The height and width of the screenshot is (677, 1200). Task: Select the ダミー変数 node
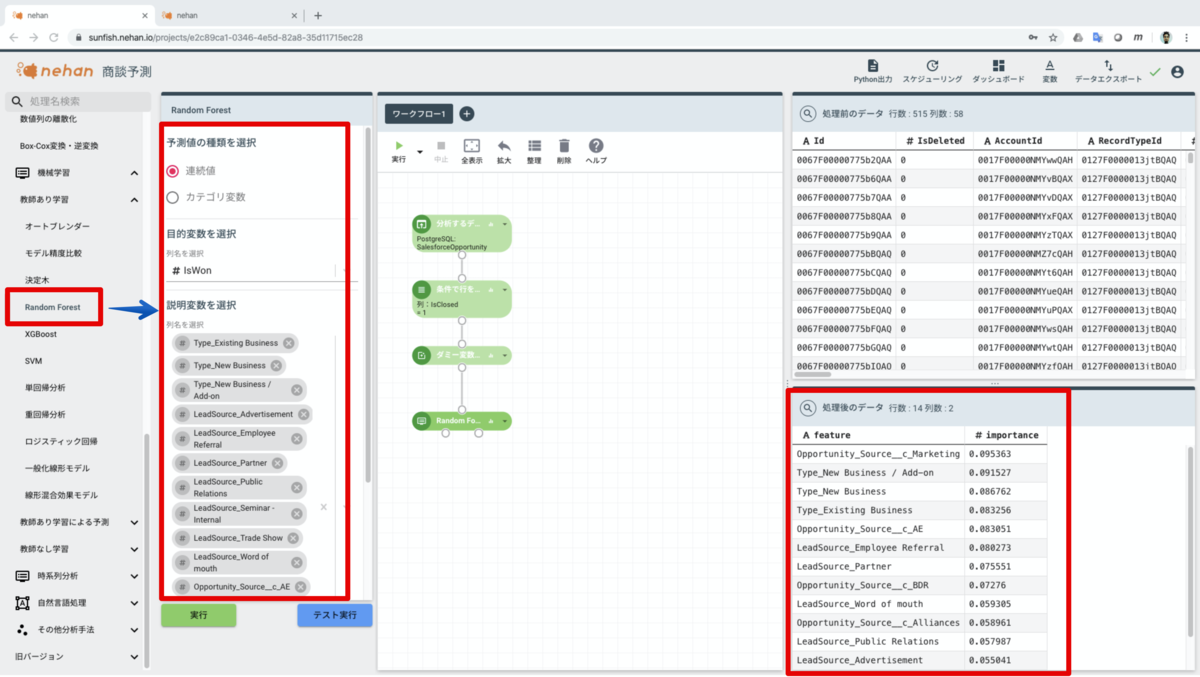[462, 355]
